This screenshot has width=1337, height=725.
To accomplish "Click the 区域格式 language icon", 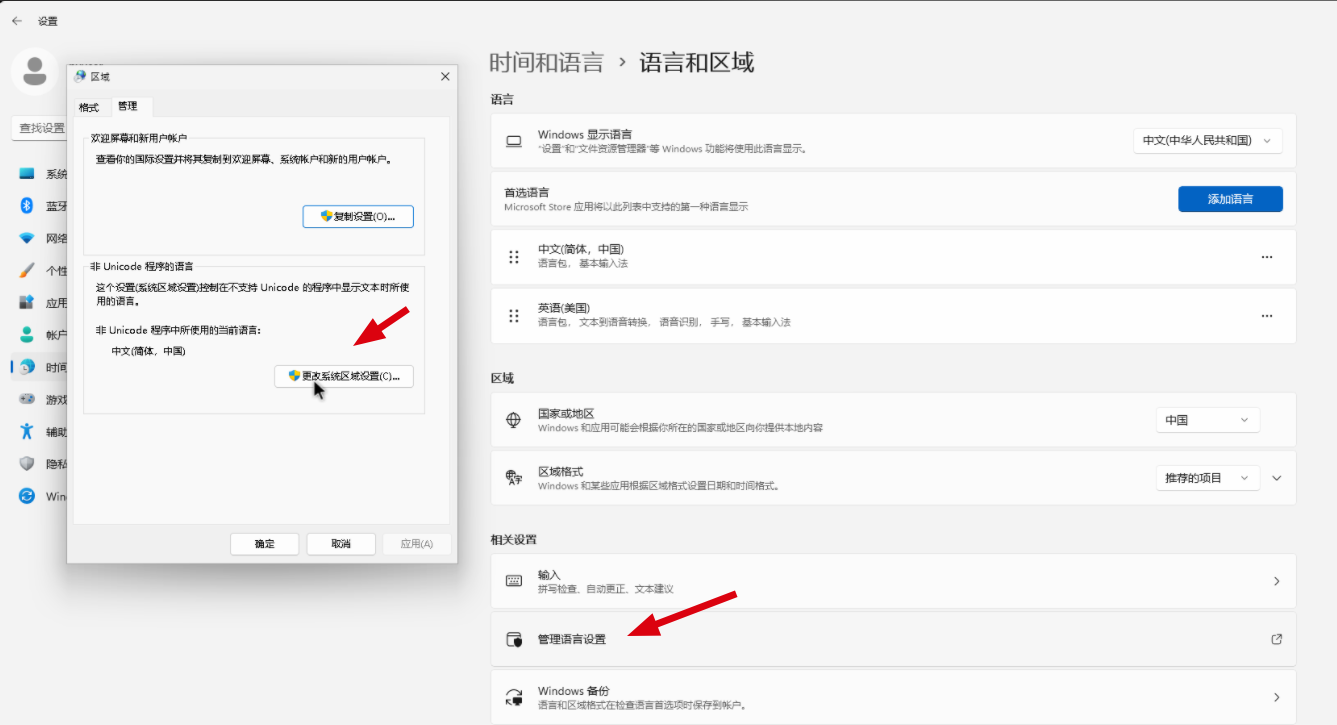I will 514,478.
